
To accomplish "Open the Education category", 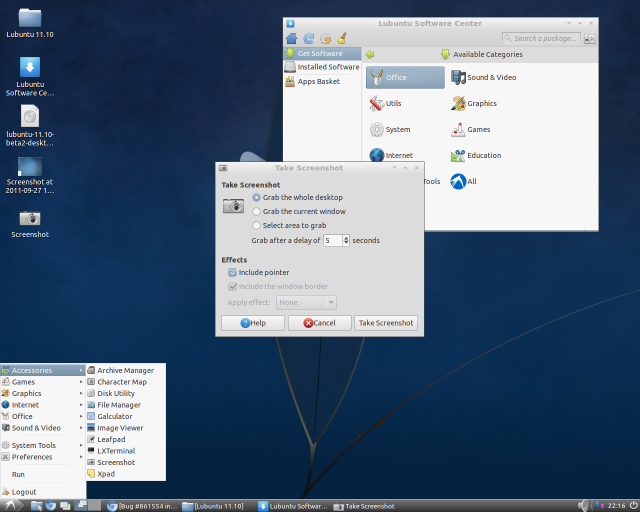I will (476, 156).
